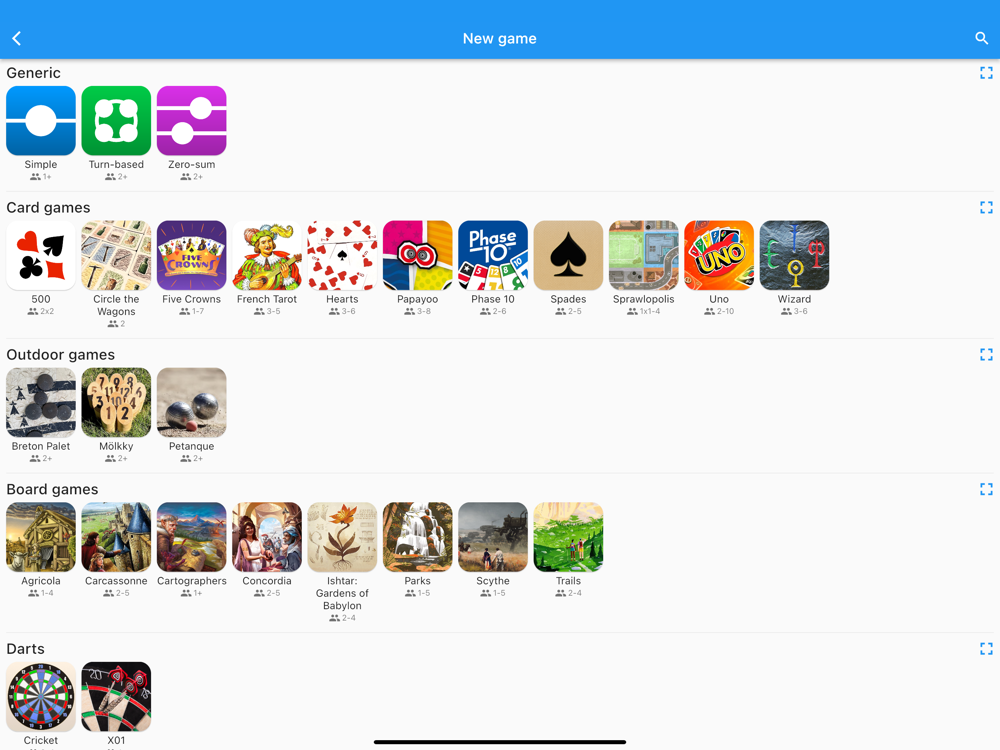Go back using the top-left arrow
This screenshot has height=750, width=1000.
17,38
